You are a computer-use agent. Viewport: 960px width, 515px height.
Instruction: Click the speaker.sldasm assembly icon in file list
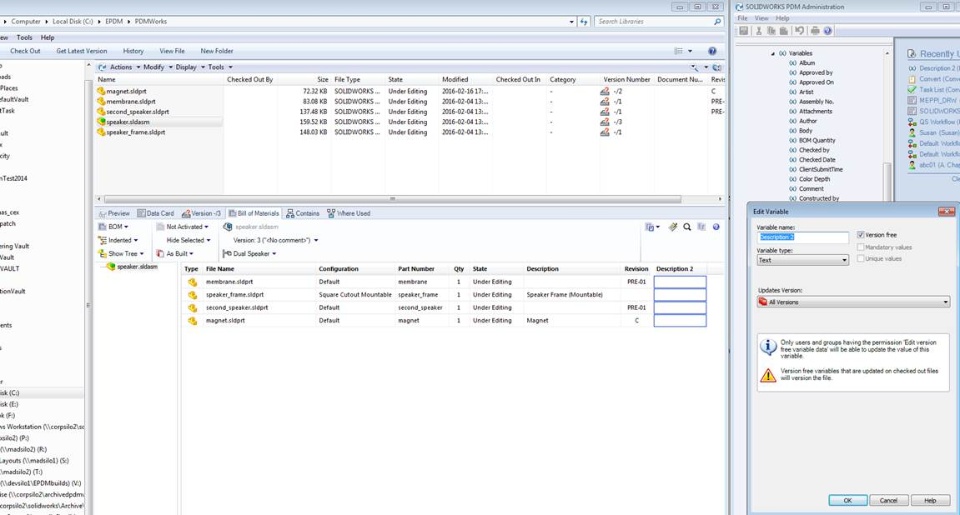click(101, 122)
